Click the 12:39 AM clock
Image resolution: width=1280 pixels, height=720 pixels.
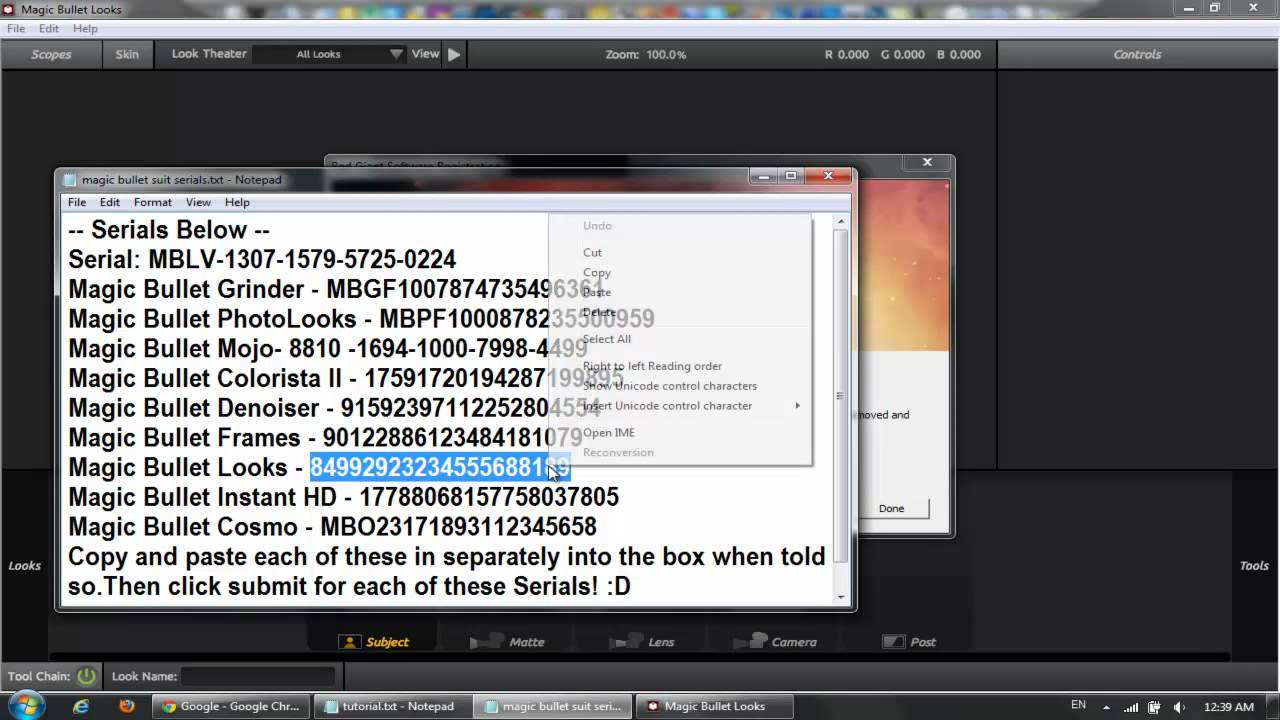(1229, 706)
